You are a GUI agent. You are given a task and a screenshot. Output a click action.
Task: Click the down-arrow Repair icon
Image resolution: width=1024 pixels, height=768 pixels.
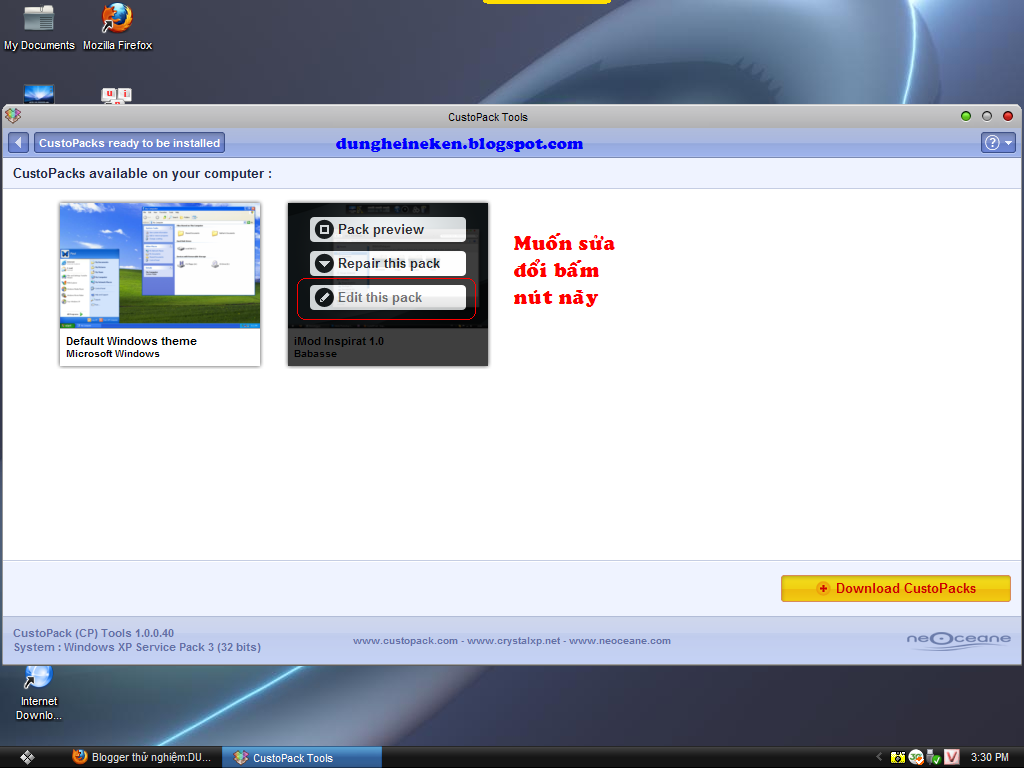(x=324, y=263)
